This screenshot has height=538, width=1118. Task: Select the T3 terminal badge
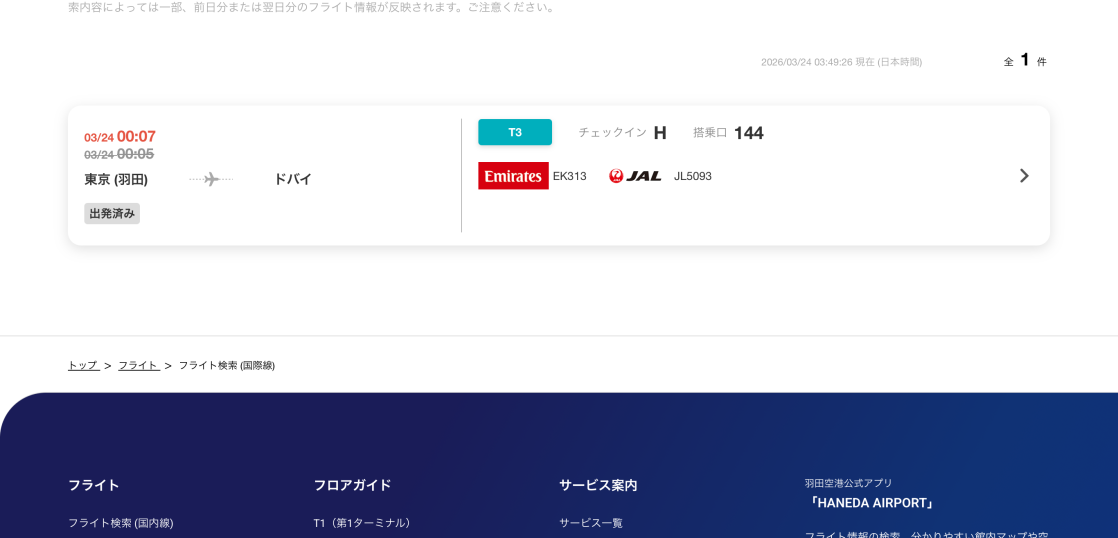pyautogui.click(x=515, y=132)
